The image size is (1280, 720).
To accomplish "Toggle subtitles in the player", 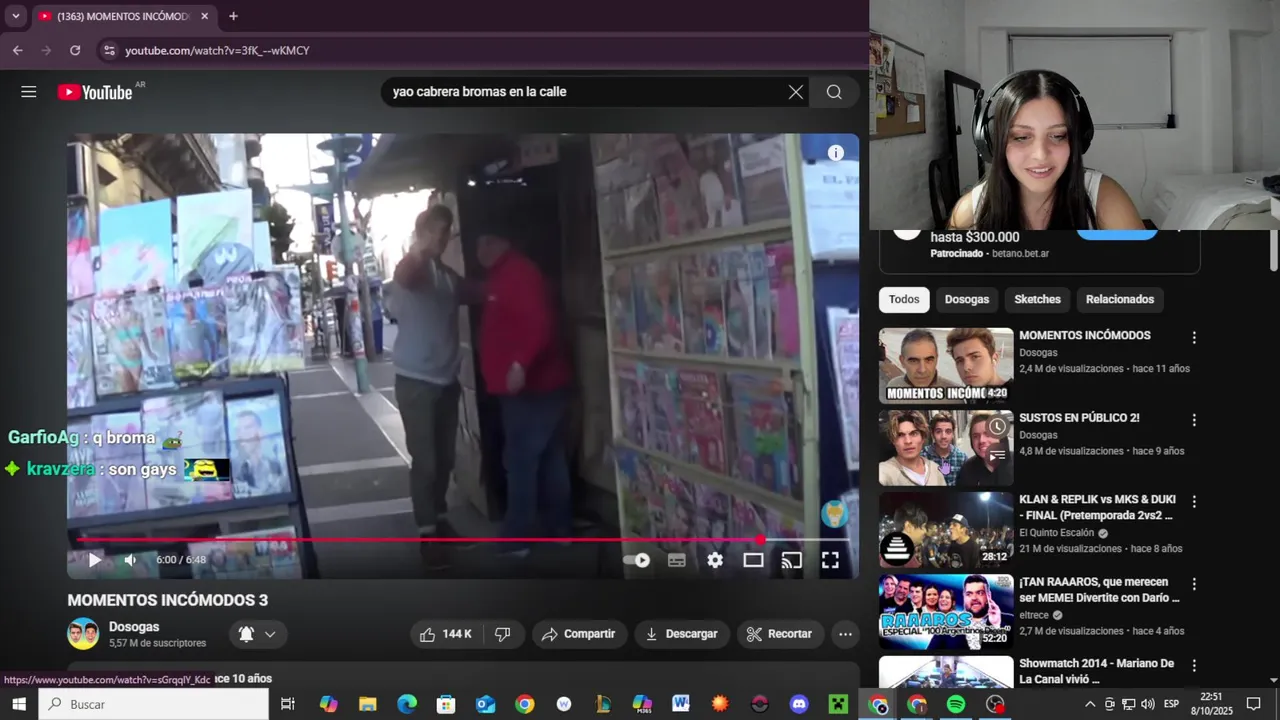I will coord(677,560).
